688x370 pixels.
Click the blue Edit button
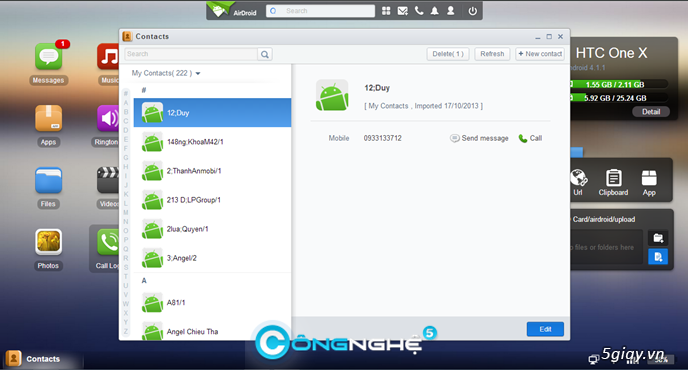[x=545, y=329]
